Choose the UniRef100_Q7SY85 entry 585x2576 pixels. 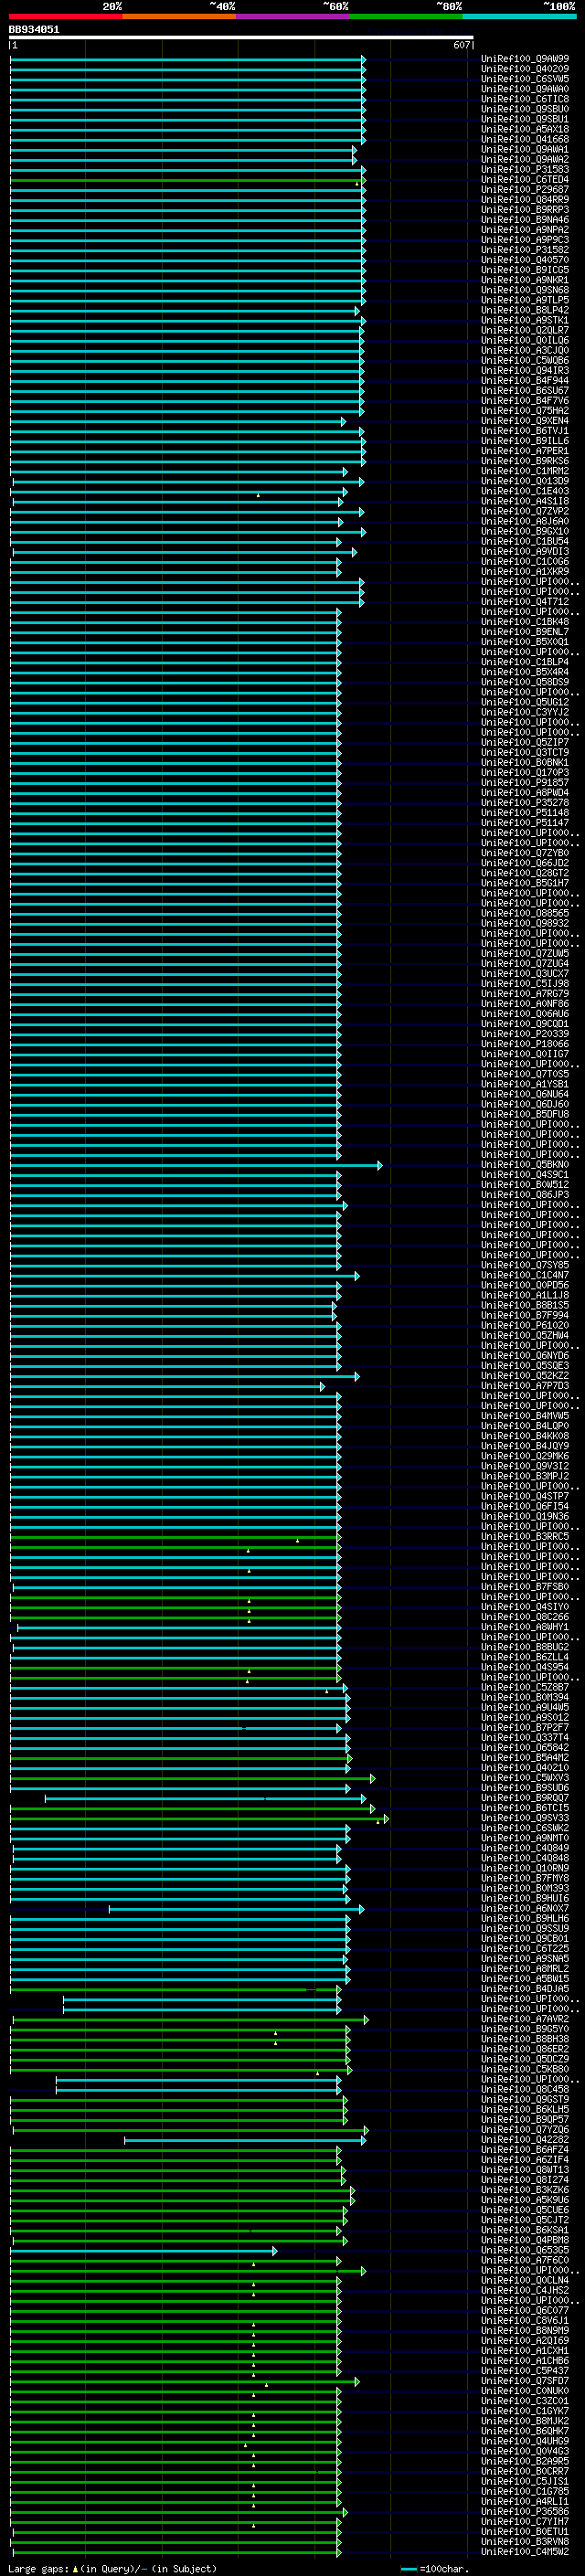pos(525,1265)
